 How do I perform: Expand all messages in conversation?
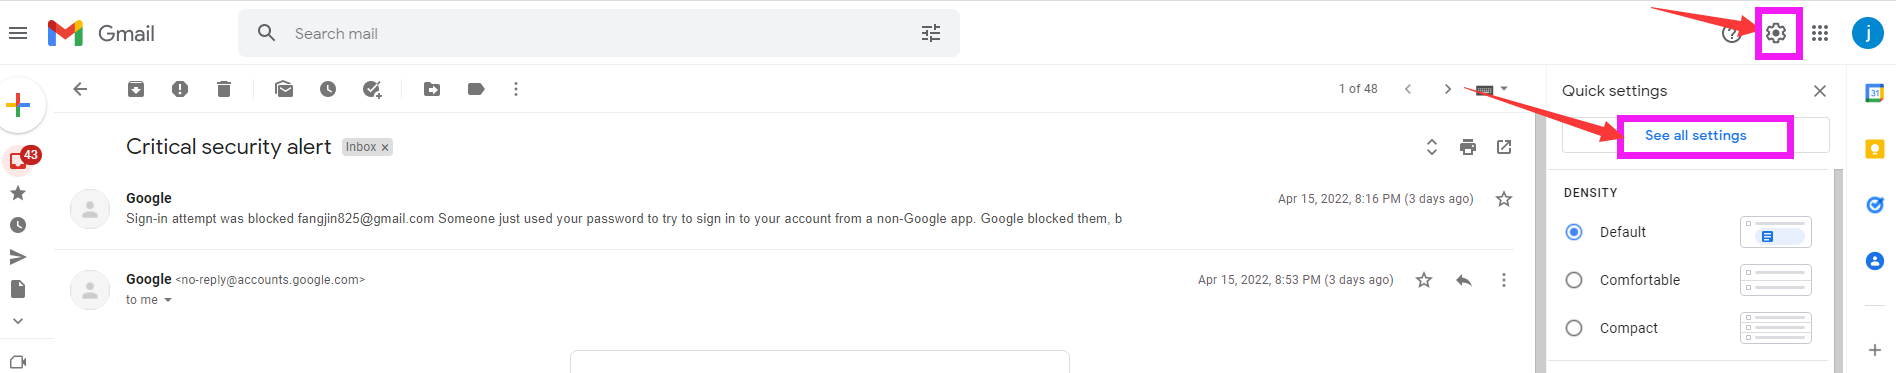(1432, 147)
